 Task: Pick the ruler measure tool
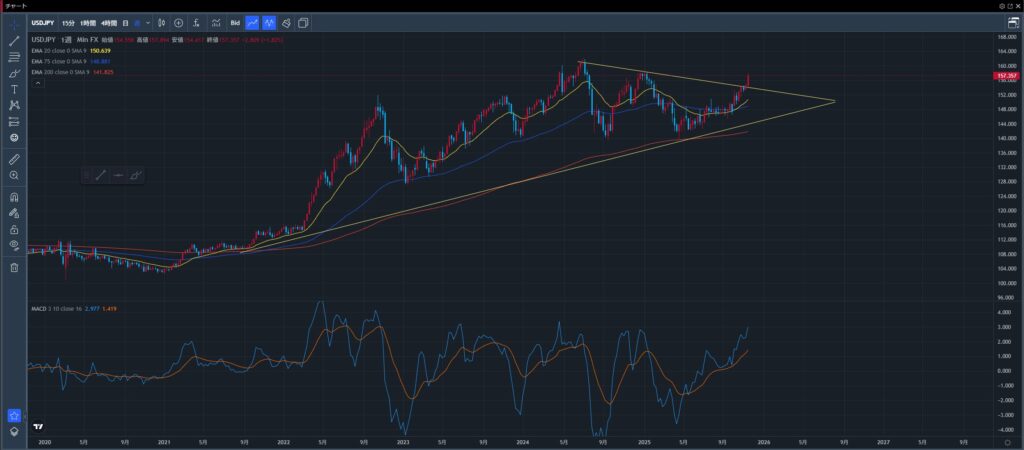click(x=14, y=159)
